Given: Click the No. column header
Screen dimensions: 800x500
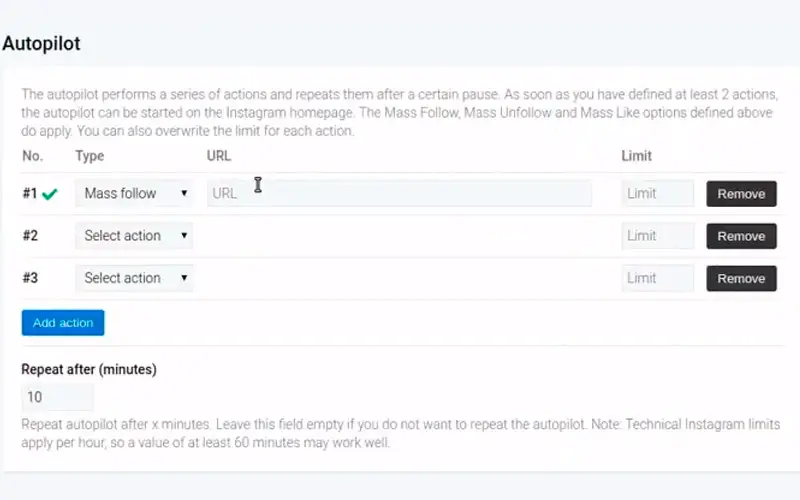Looking at the screenshot, I should pyautogui.click(x=32, y=156).
